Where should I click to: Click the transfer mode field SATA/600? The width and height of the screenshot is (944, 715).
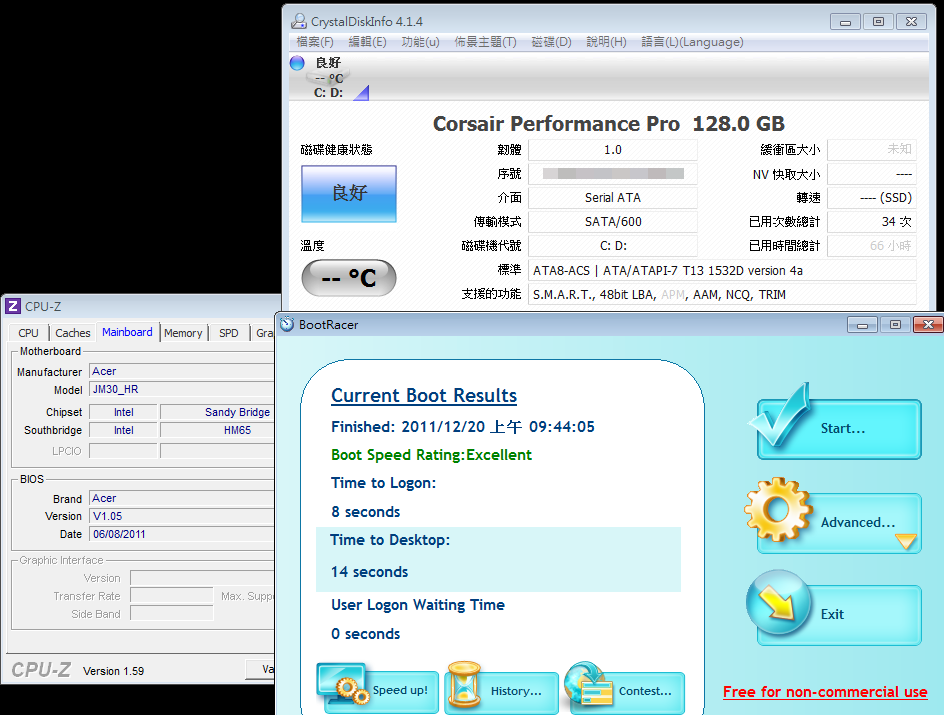(613, 222)
